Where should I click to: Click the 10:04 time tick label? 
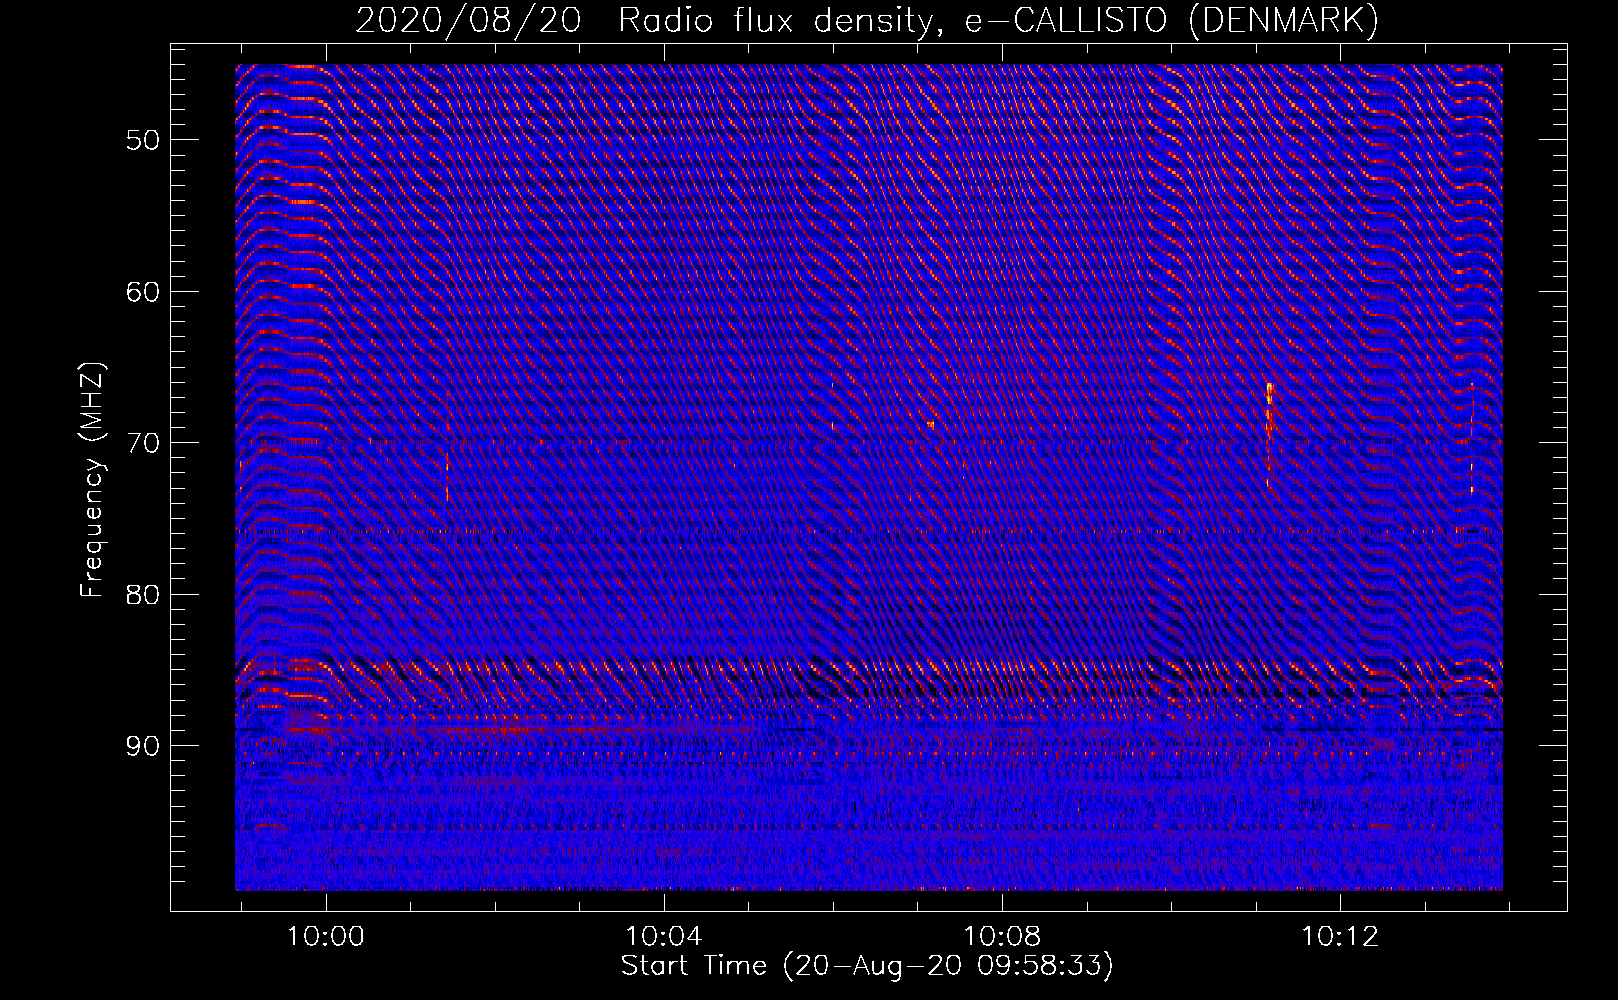[663, 937]
